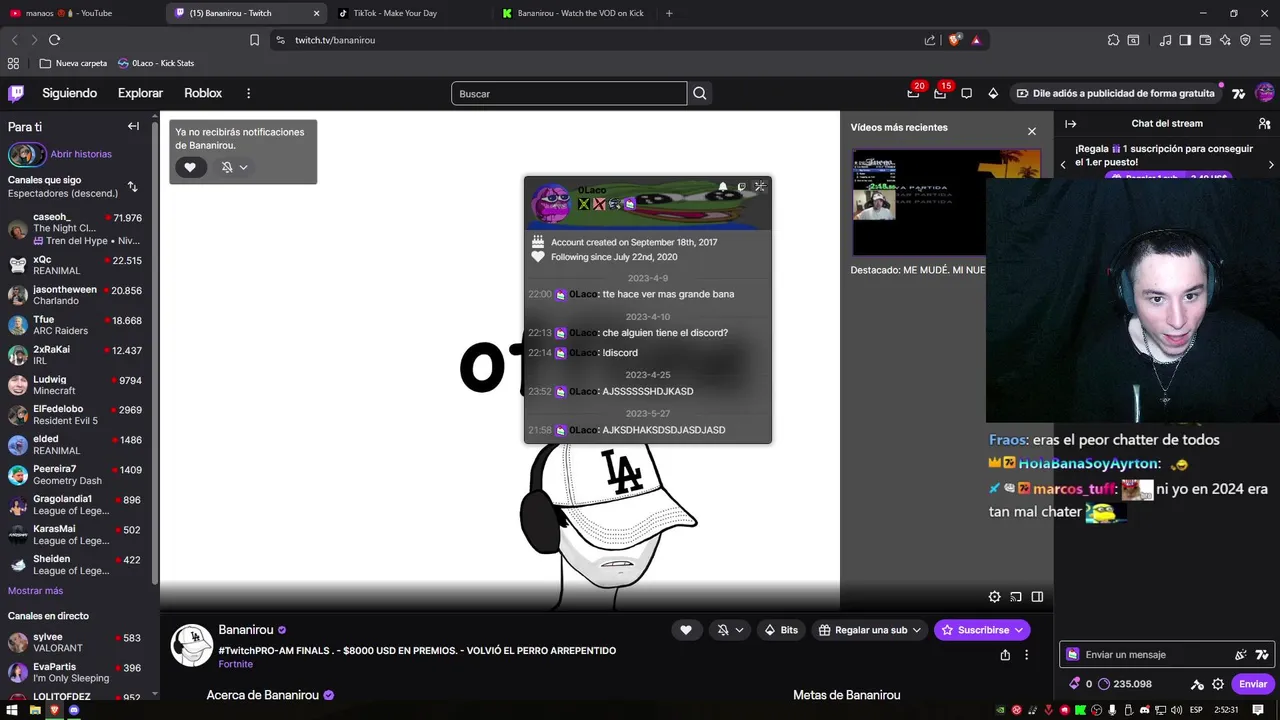This screenshot has width=1280, height=720.
Task: Open the three-dot more menu next to Roblox
Action: click(249, 93)
